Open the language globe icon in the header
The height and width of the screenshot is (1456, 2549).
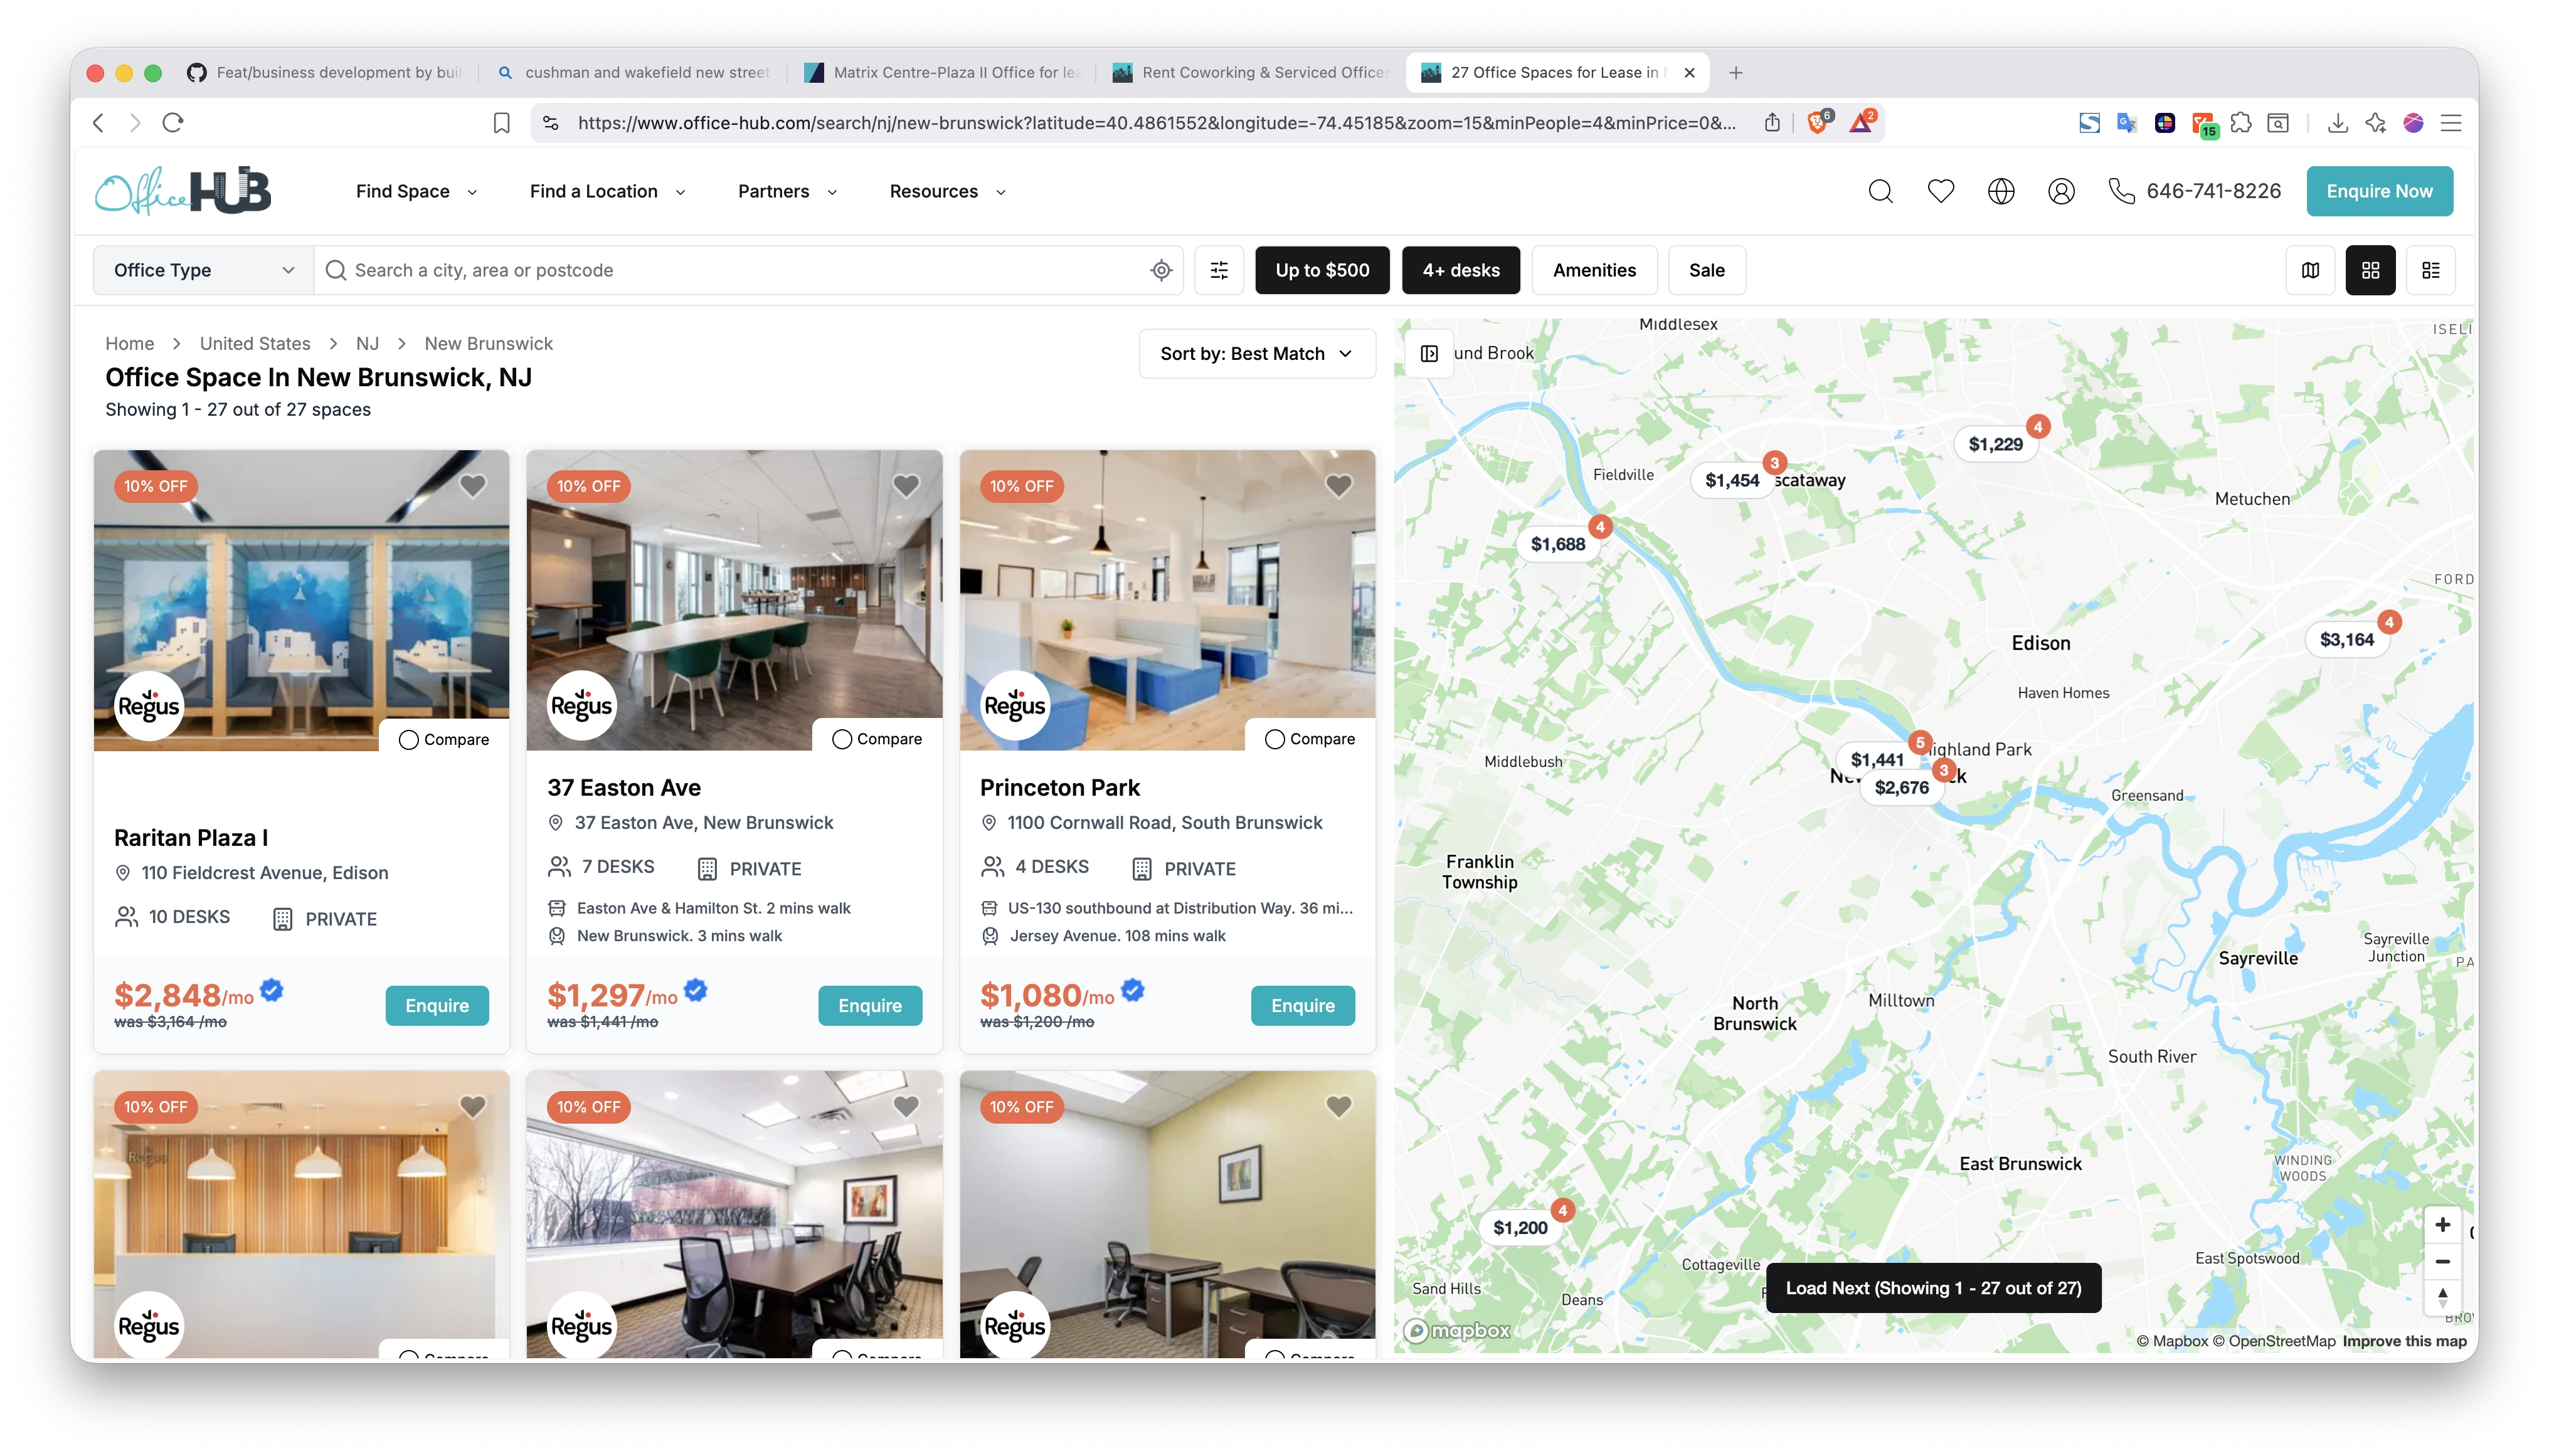click(2001, 191)
